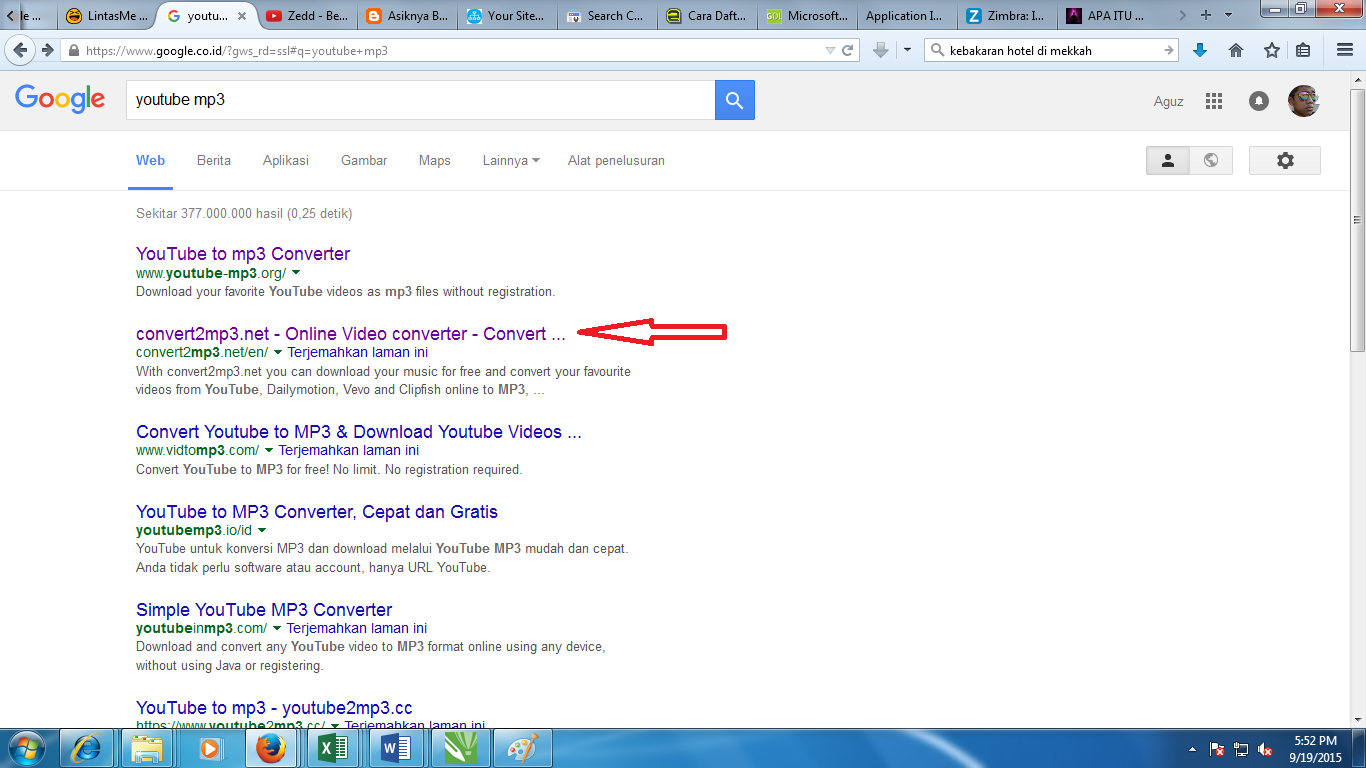
Task: Expand arrow next to www.vidtomp3.com URL
Action: coord(268,451)
